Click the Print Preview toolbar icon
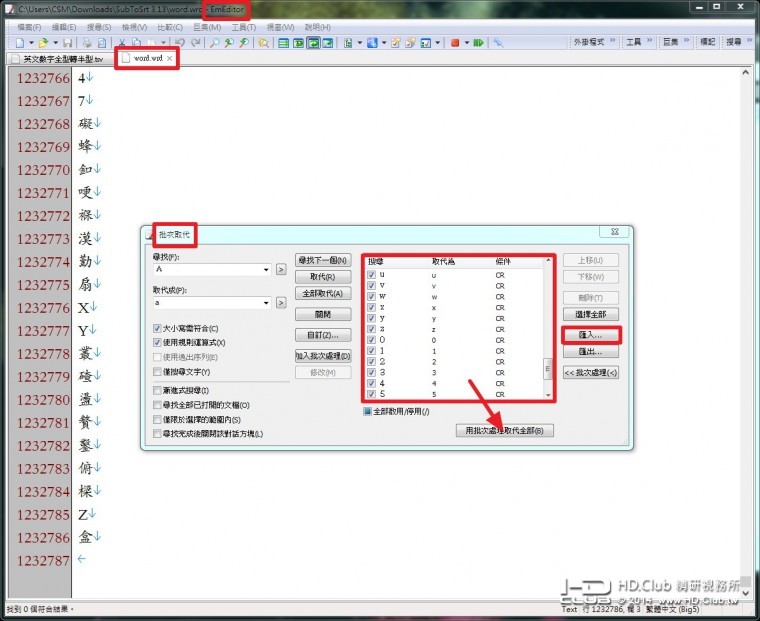 [x=102, y=43]
